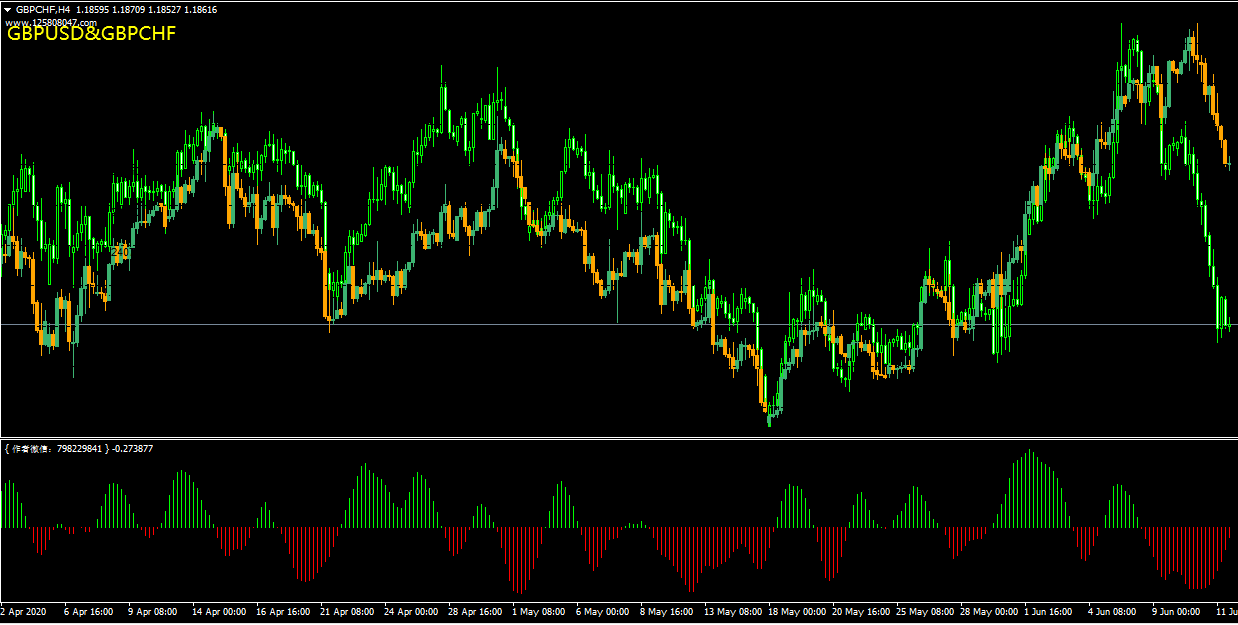Image resolution: width=1238 pixels, height=625 pixels.
Task: Click the 13 May 08:00 time label
Action: tap(731, 611)
